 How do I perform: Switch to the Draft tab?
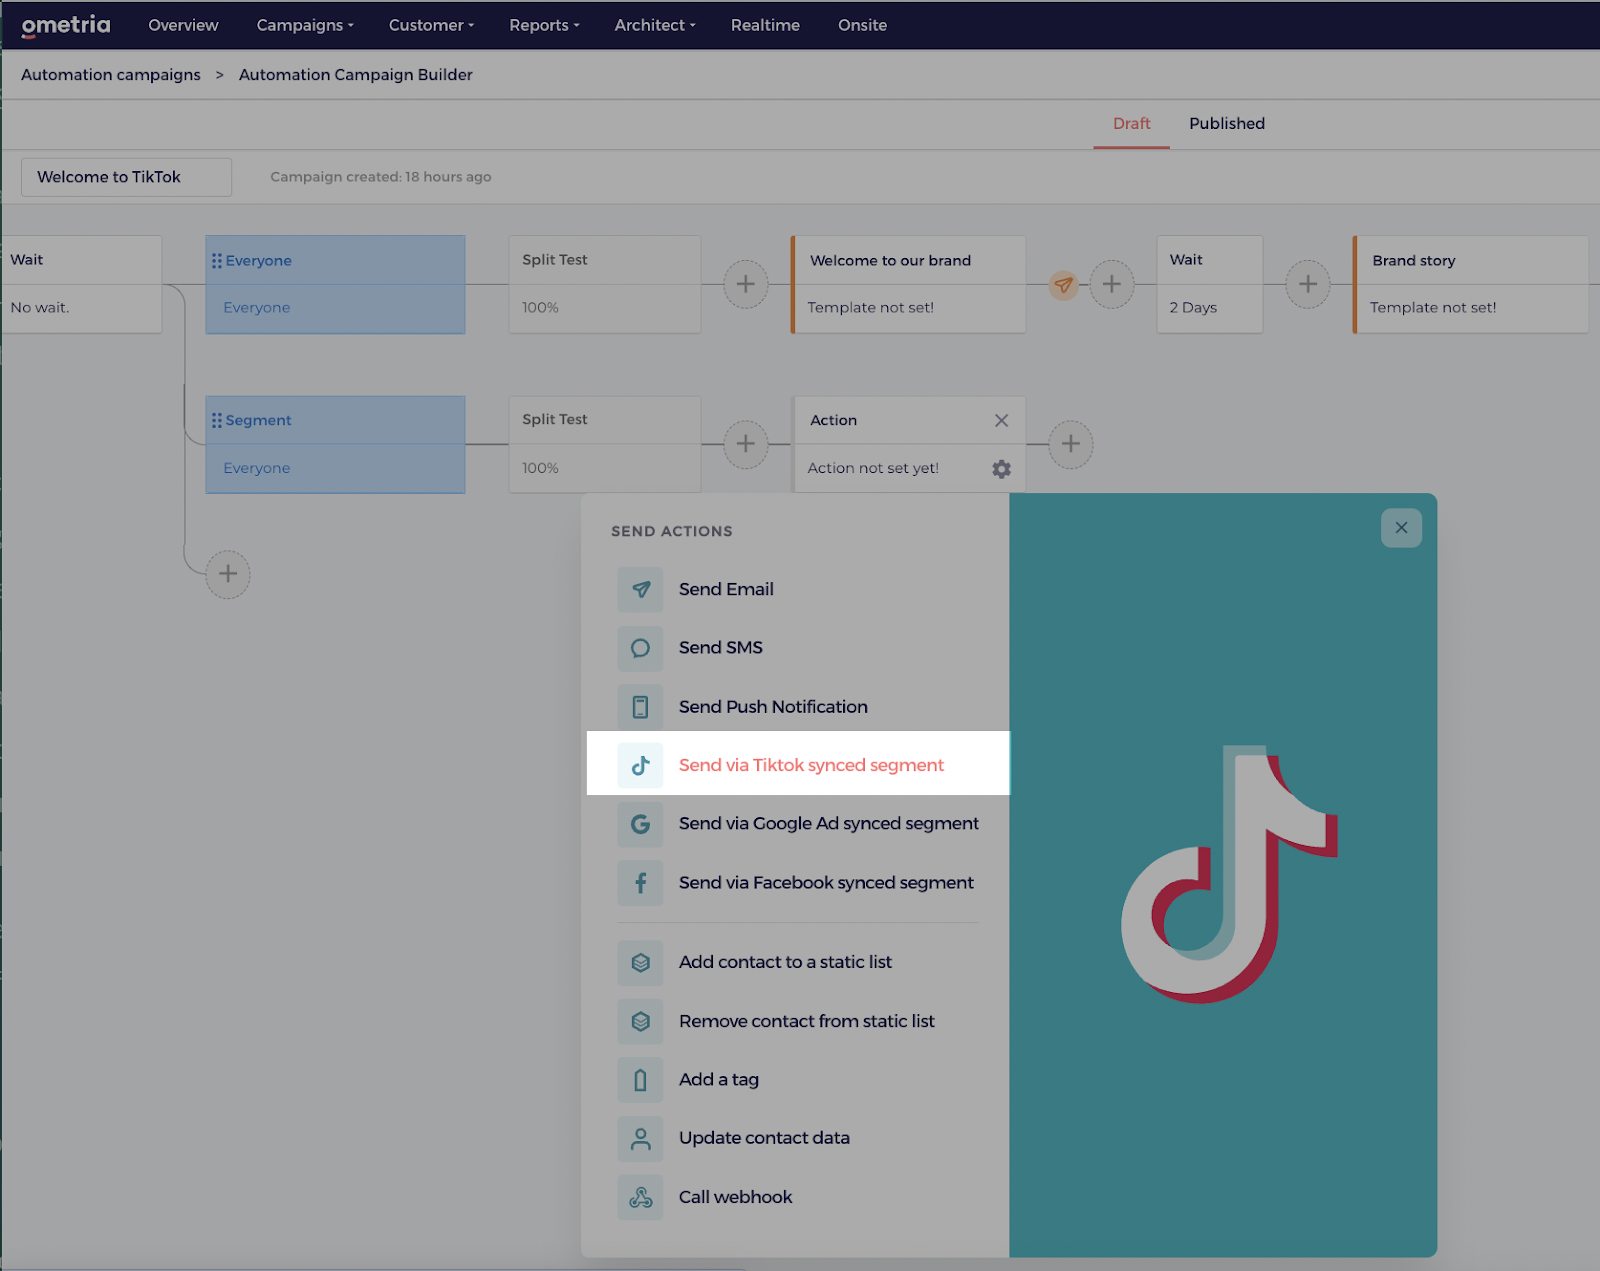pyautogui.click(x=1131, y=124)
